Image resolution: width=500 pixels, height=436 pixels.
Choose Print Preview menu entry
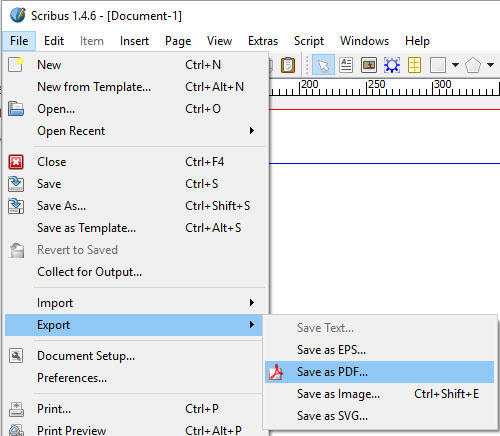(134, 429)
